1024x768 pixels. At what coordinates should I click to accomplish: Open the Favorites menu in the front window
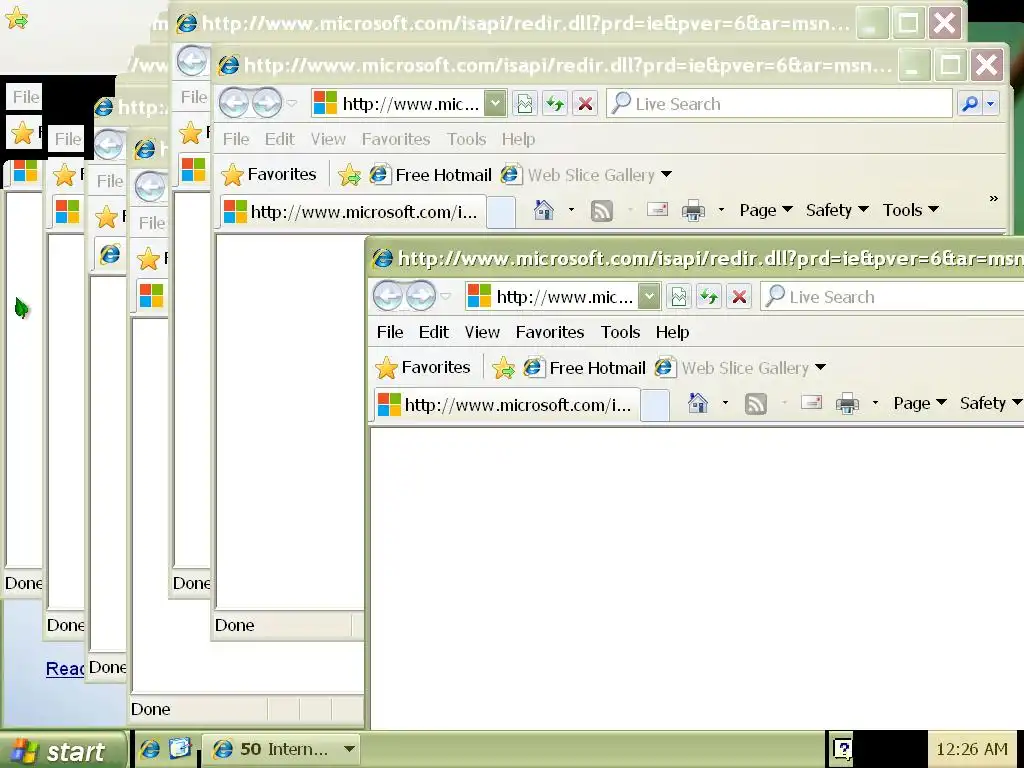550,332
